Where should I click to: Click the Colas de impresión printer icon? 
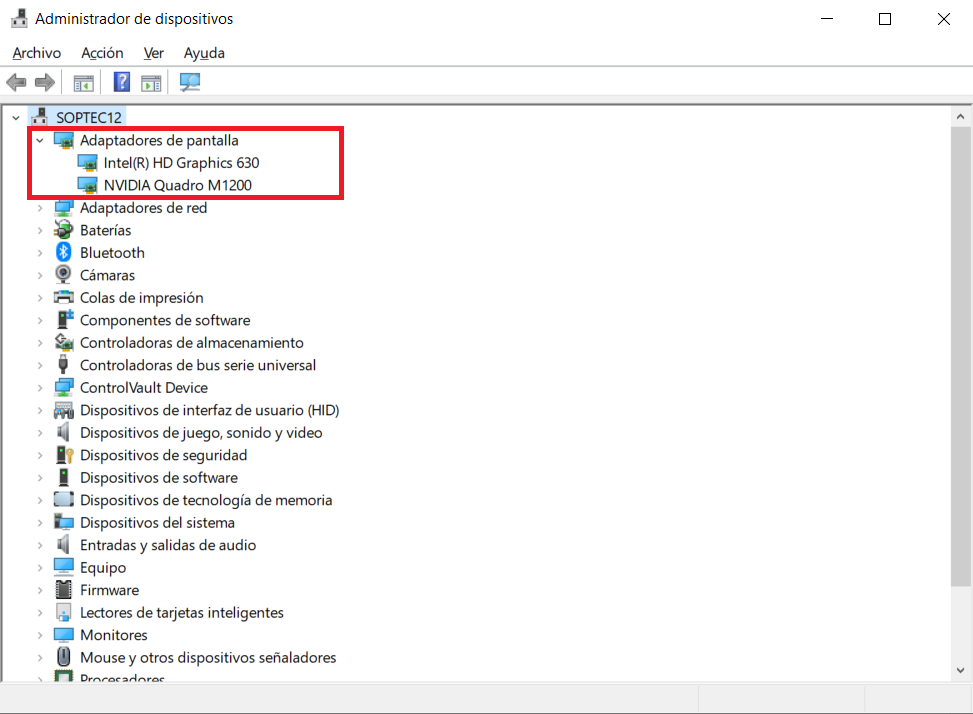63,298
